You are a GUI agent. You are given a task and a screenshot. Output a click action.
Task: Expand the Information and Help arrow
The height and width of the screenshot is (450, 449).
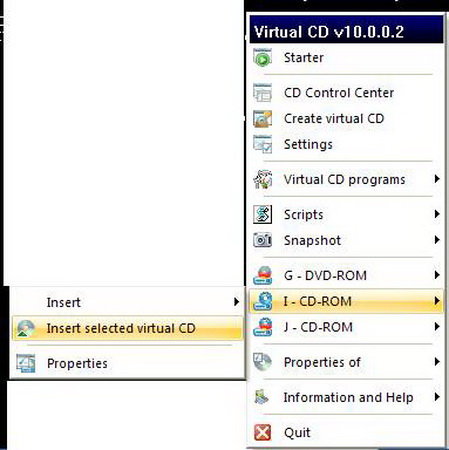click(x=437, y=397)
